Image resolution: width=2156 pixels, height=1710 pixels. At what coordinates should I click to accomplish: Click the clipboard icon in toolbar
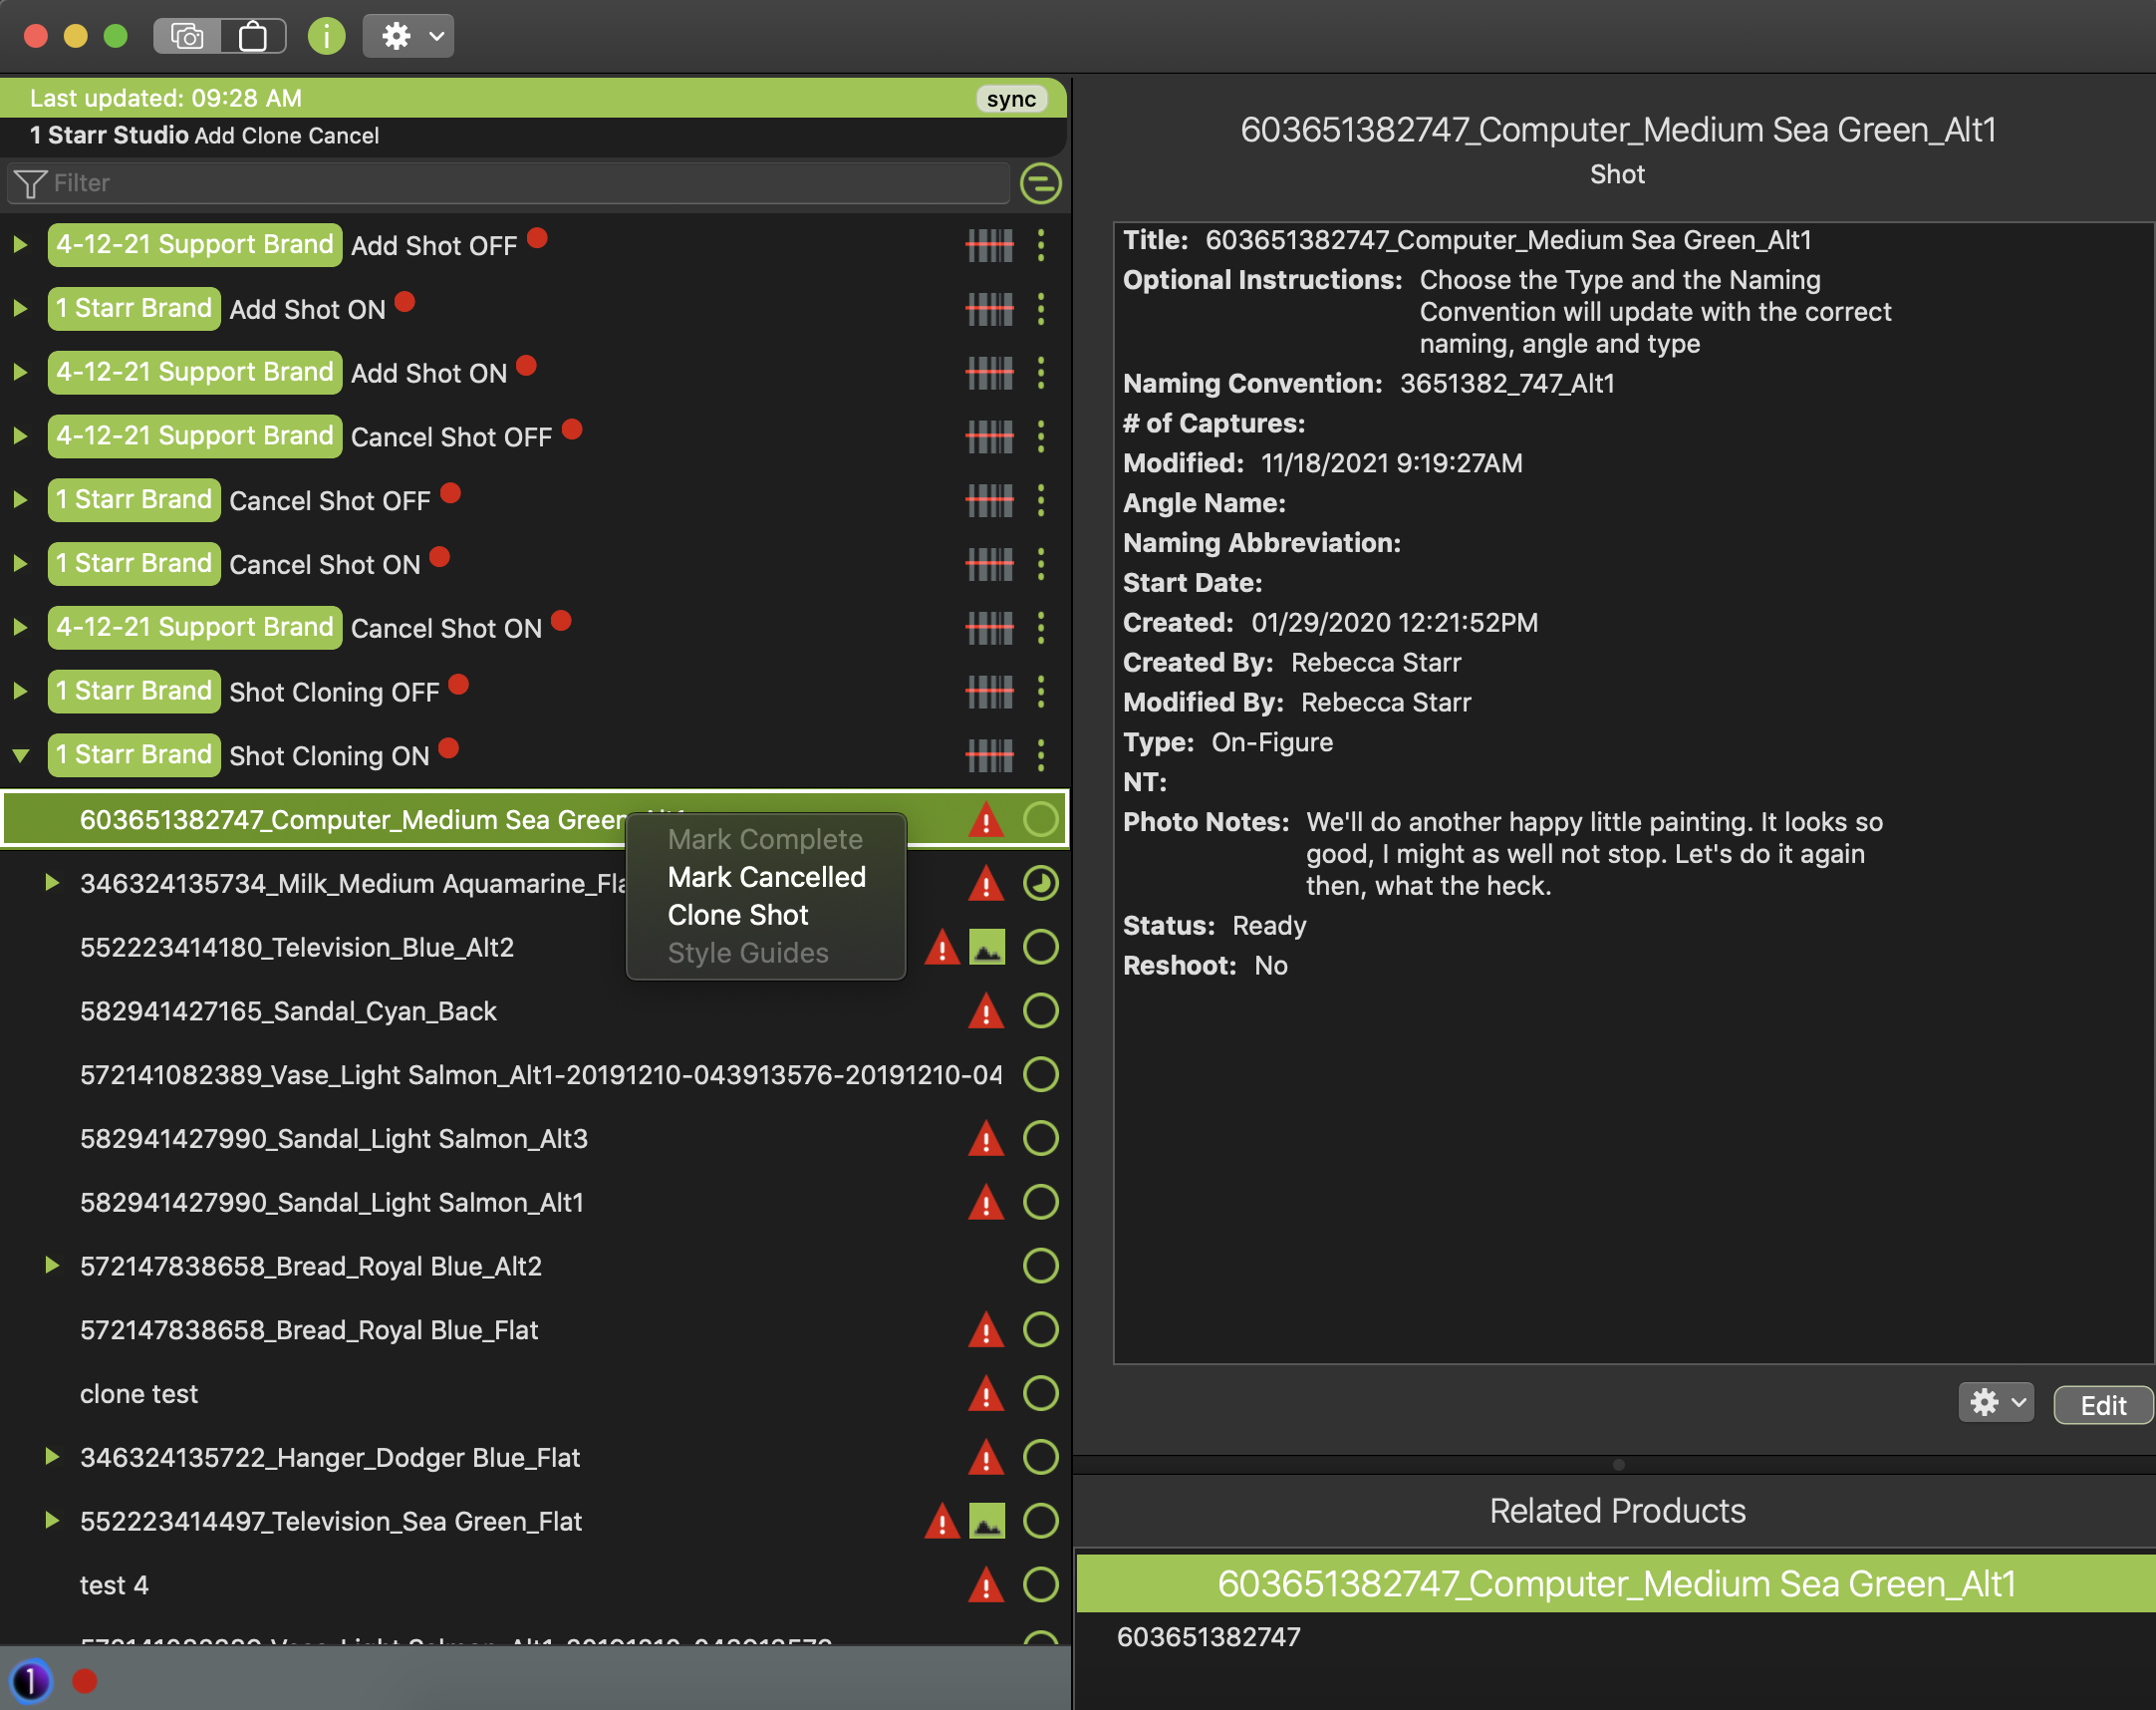pyautogui.click(x=253, y=37)
